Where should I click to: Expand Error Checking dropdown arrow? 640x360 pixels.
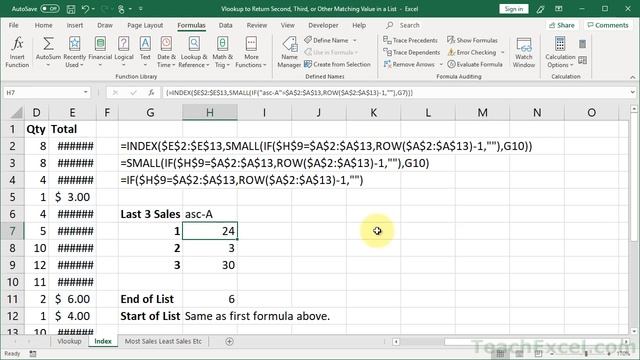[x=502, y=52]
